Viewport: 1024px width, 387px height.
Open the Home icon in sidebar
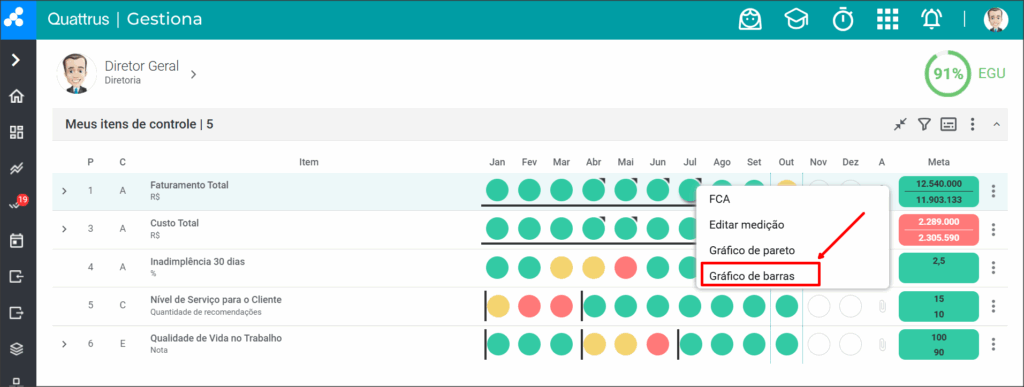click(16, 97)
